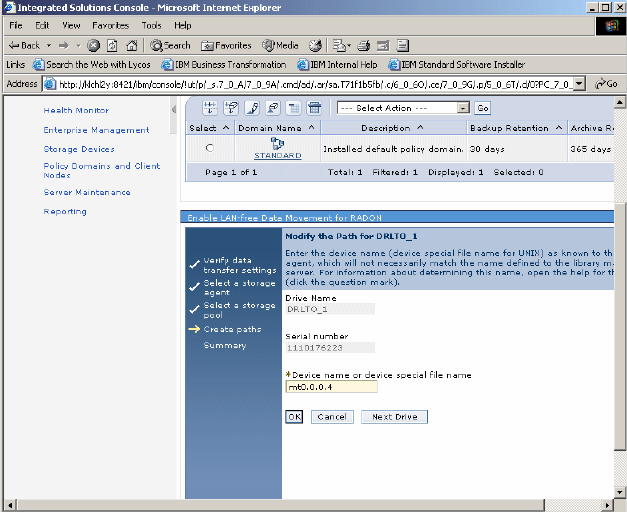Open the Mail icon dropdown arrow
This screenshot has width=627, height=512.
pos(349,46)
